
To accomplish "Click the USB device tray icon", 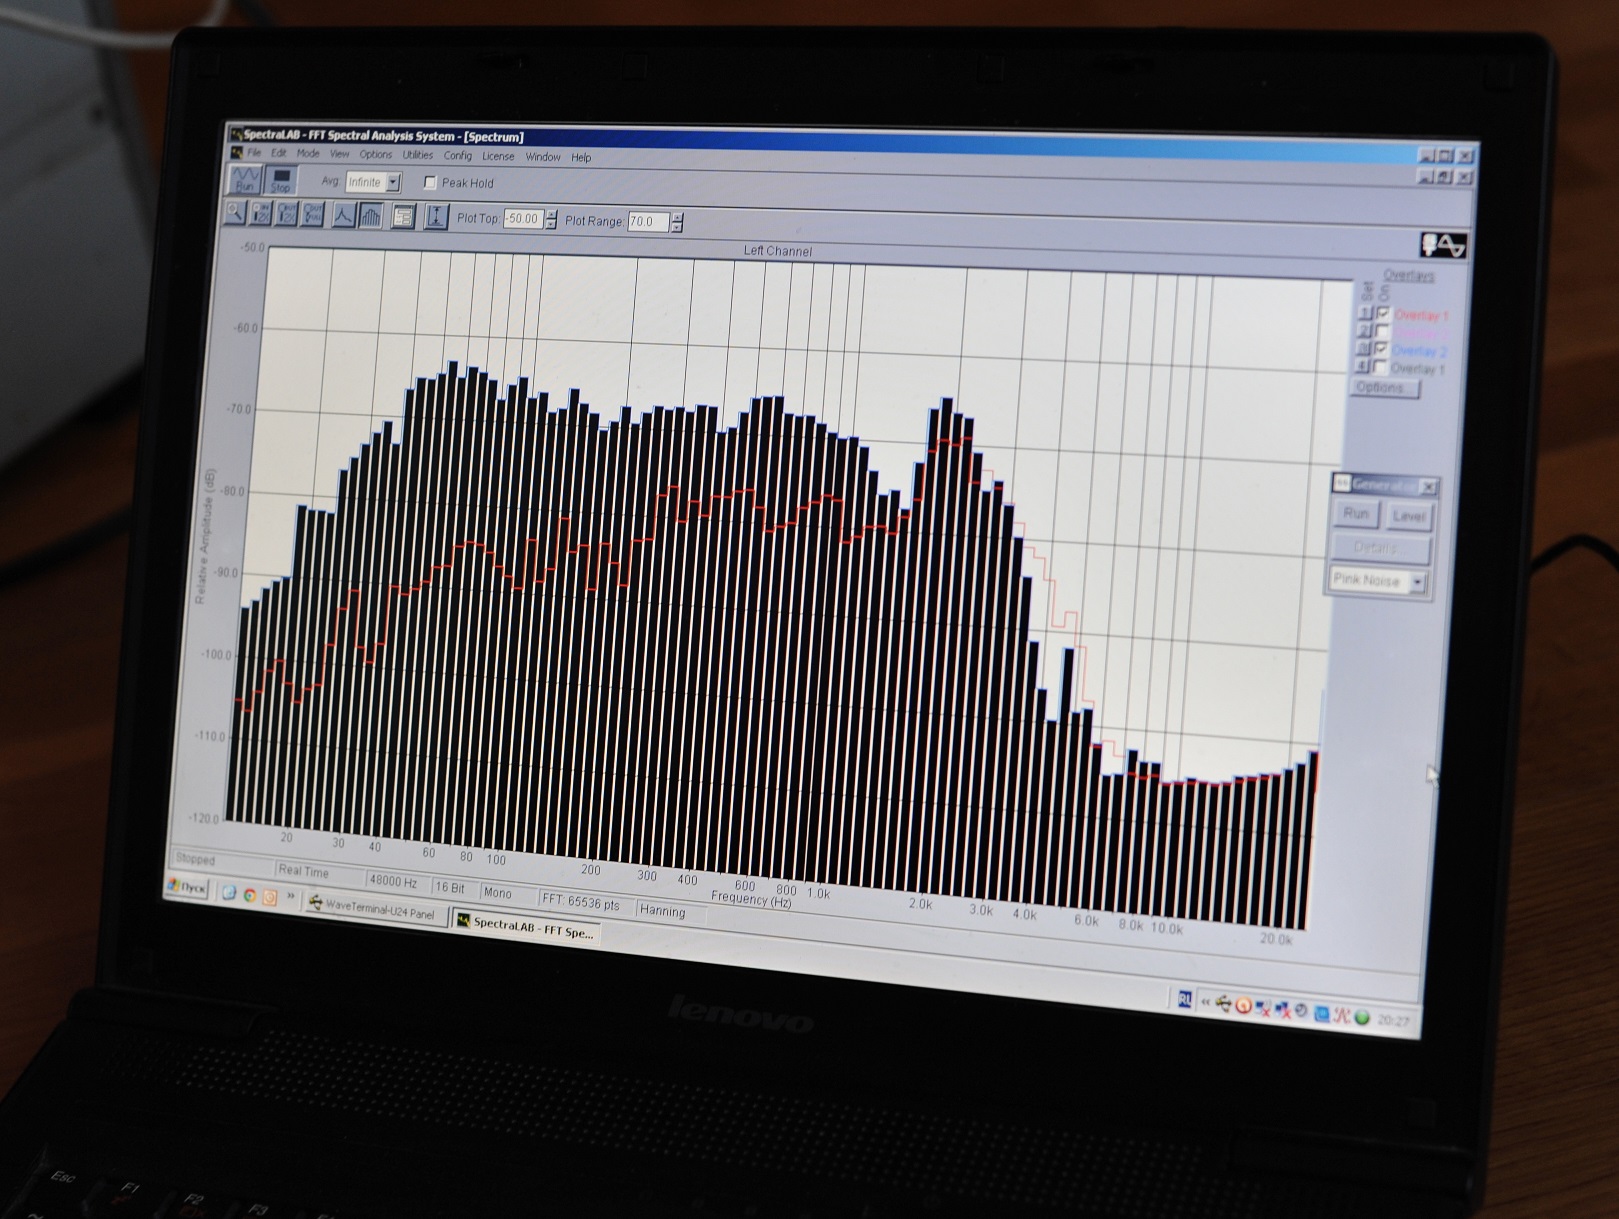I will point(1224,1003).
